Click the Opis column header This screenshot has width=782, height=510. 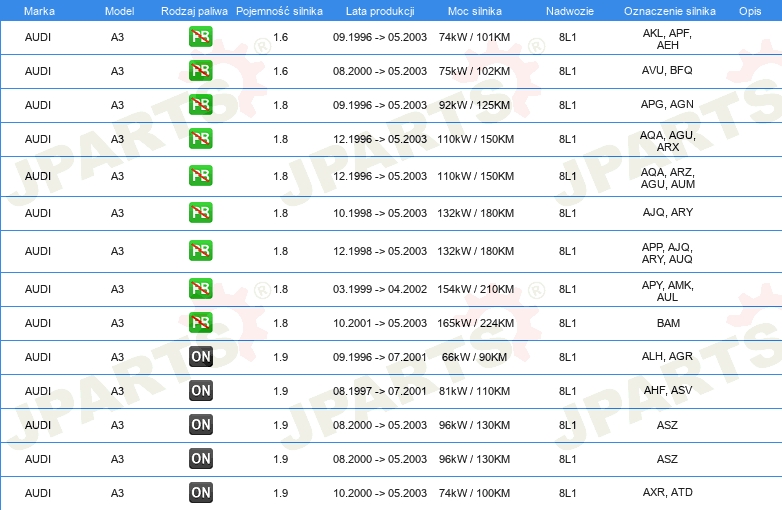click(x=750, y=11)
